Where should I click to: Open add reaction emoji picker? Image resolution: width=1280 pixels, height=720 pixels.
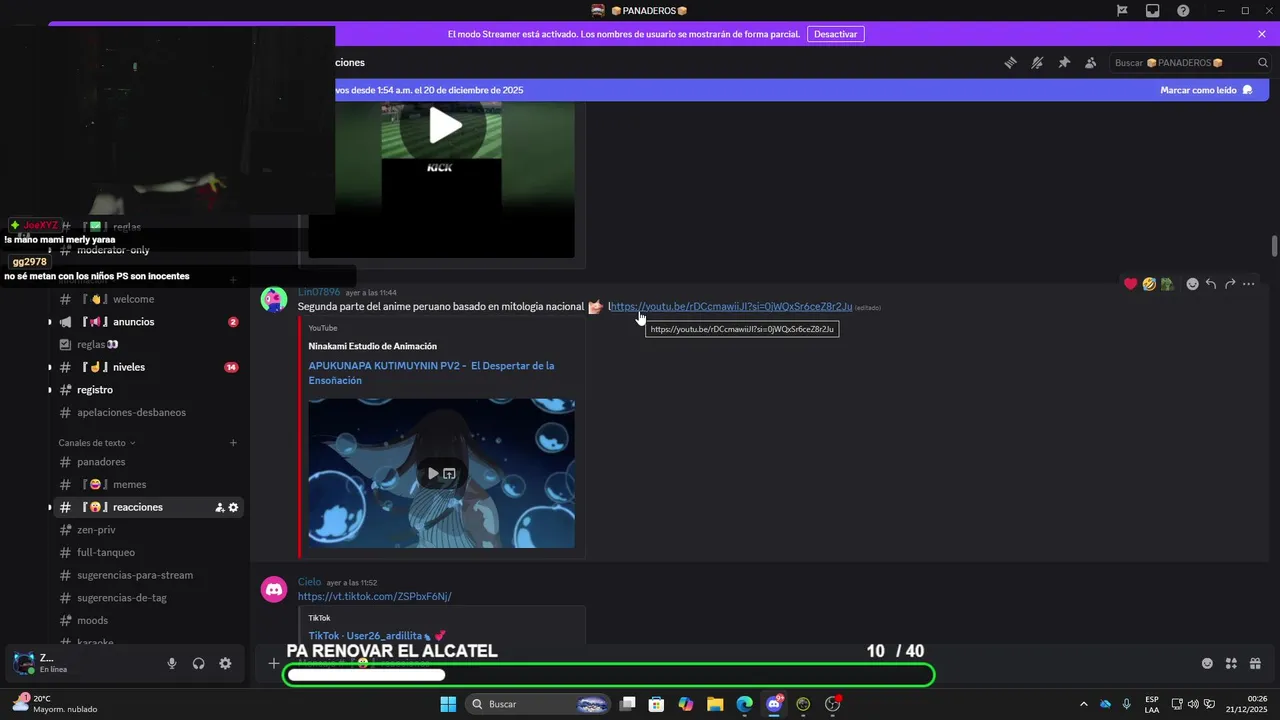1192,284
